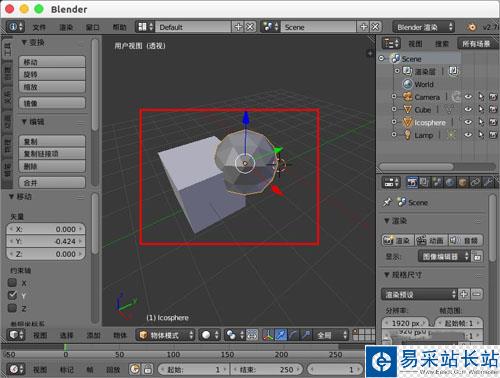Image resolution: width=500 pixels, height=378 pixels.
Task: Toggle manipulate center points button
Action: click(x=252, y=335)
